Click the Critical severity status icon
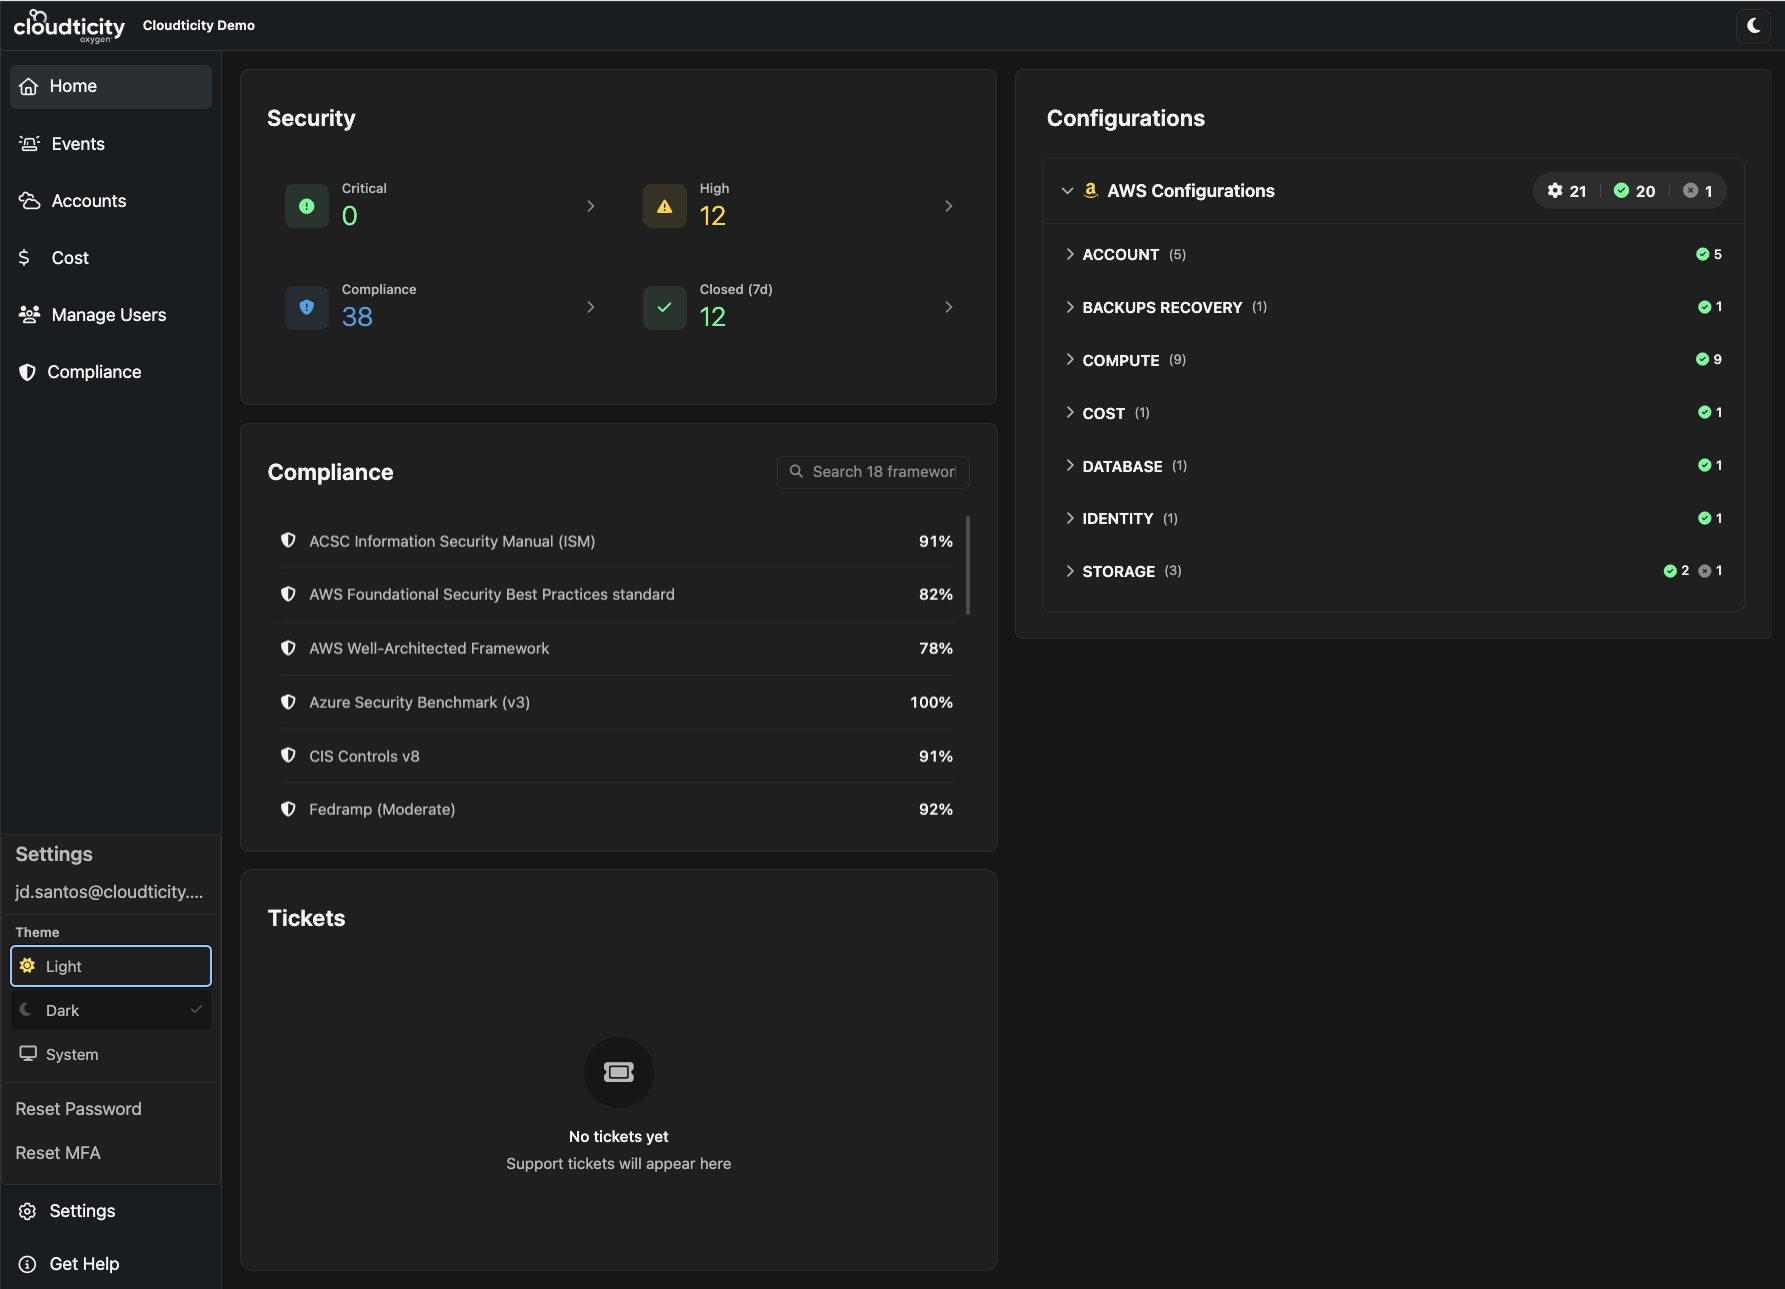The width and height of the screenshot is (1785, 1289). (x=307, y=206)
